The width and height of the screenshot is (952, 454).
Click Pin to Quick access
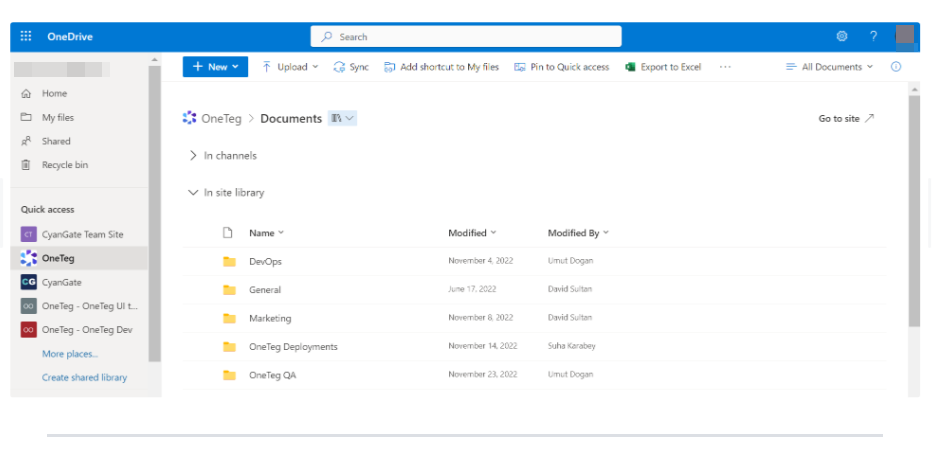pyautogui.click(x=561, y=67)
